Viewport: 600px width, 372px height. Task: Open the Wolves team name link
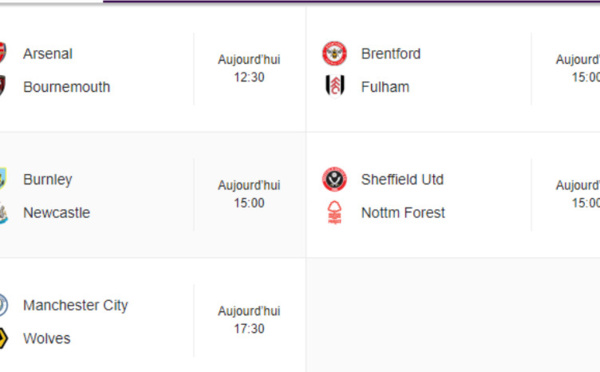click(47, 338)
